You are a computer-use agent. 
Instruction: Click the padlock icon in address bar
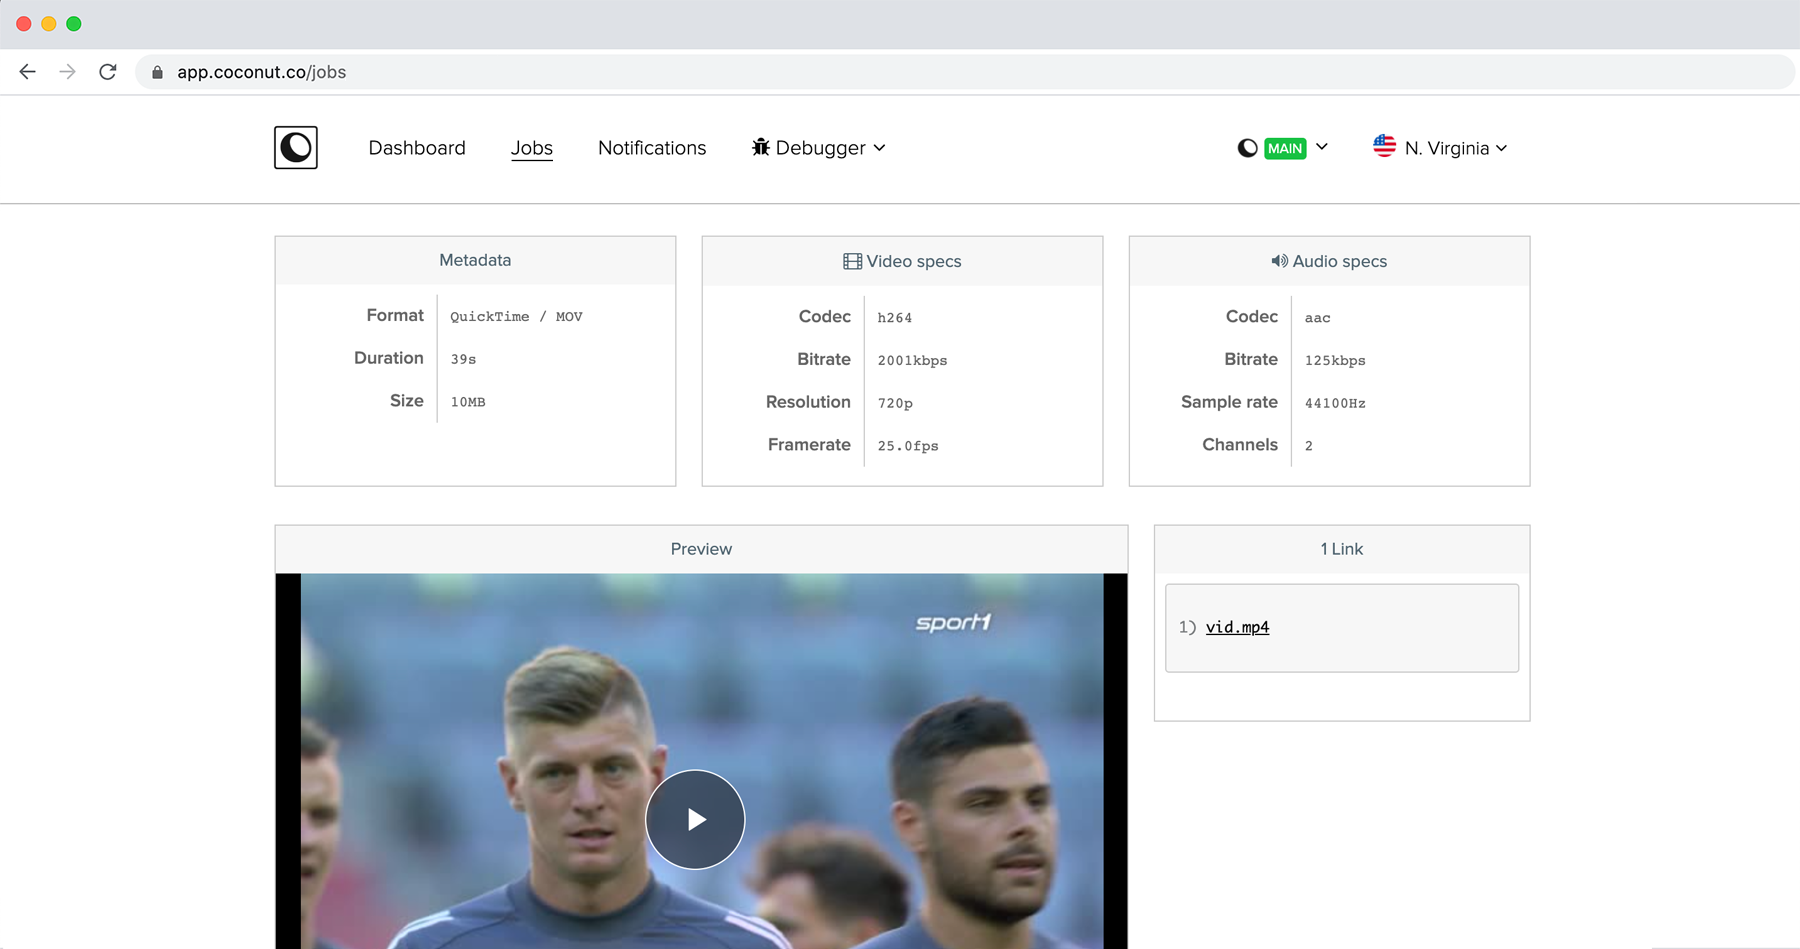coord(156,71)
